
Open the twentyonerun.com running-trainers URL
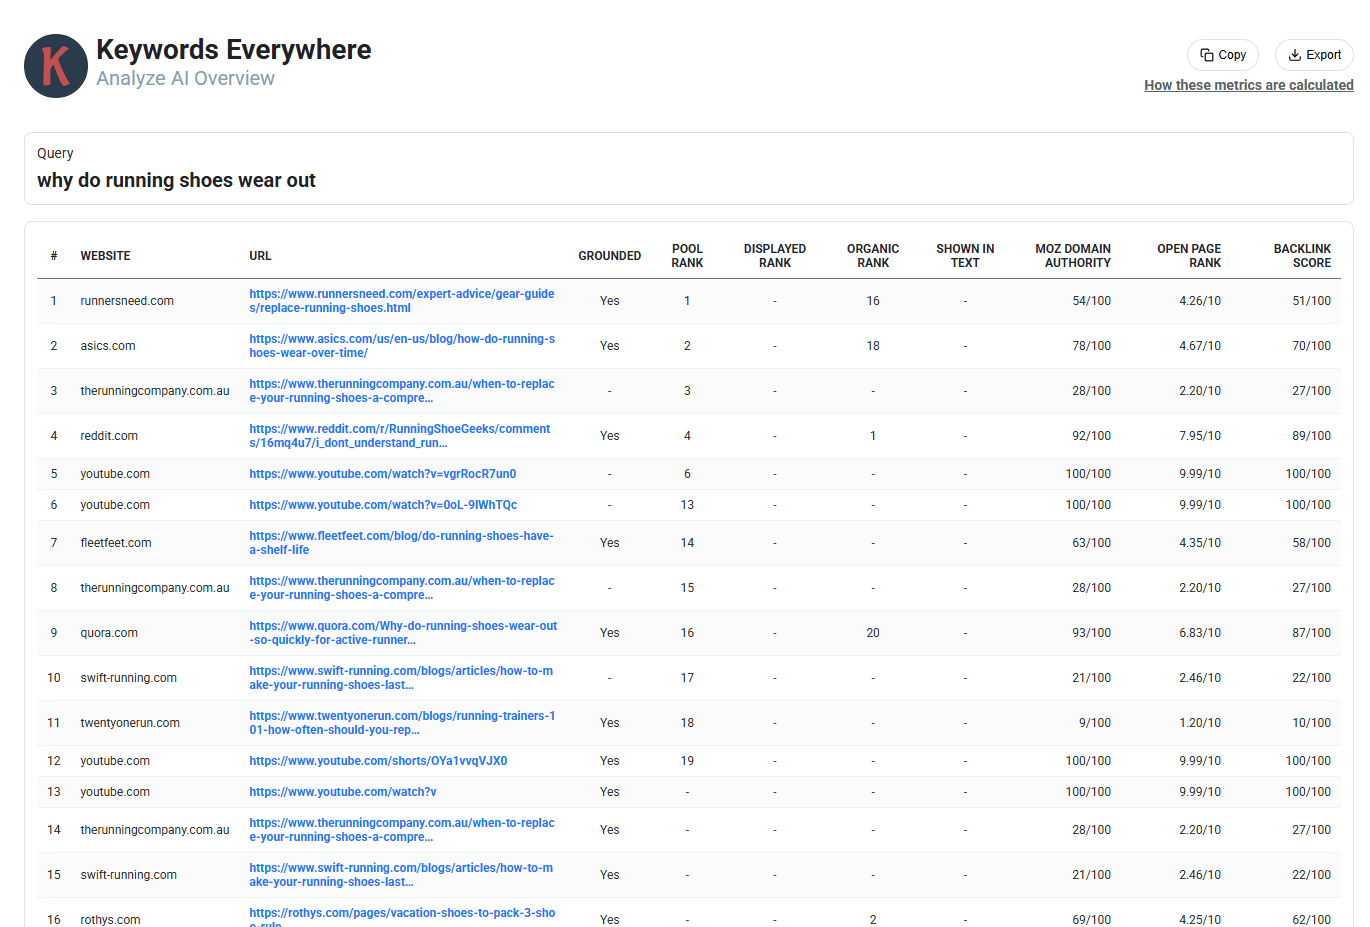coord(402,723)
